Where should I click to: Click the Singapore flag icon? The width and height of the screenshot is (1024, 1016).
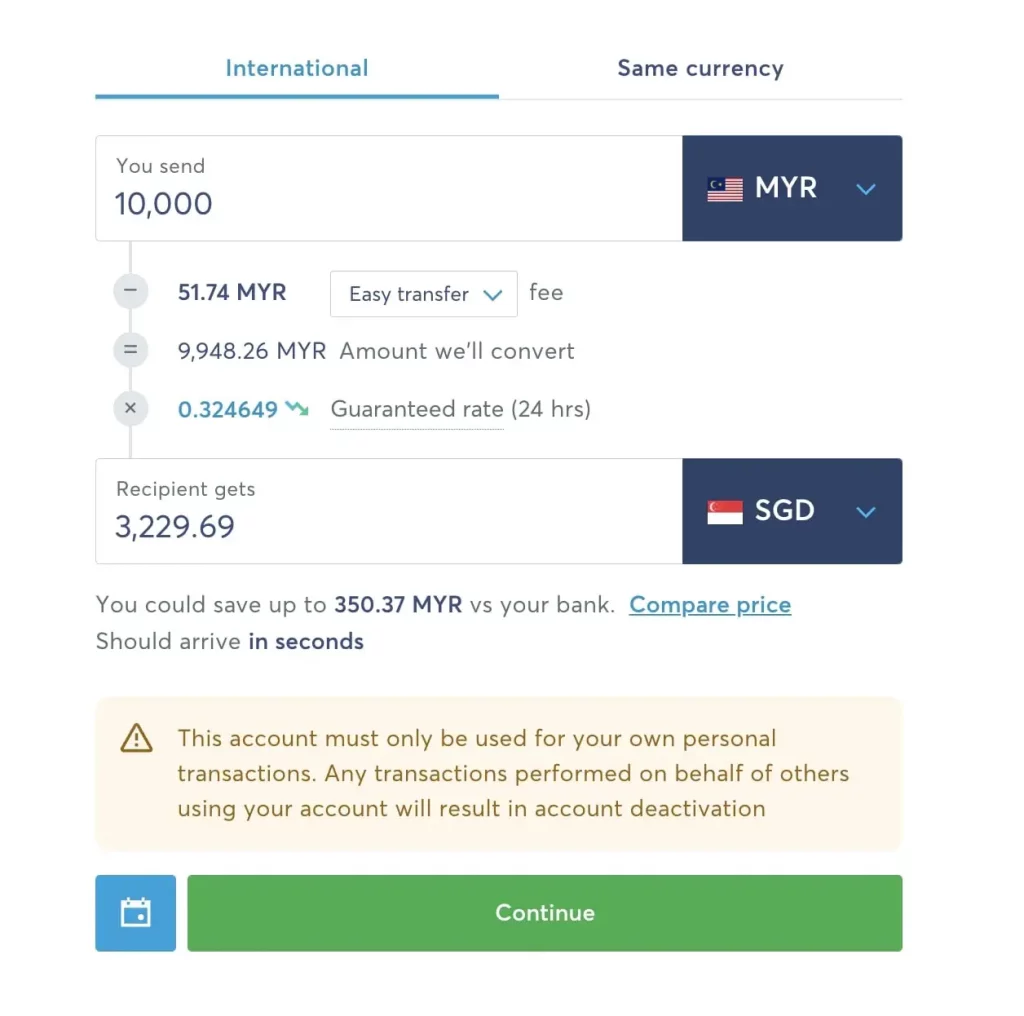coord(725,512)
